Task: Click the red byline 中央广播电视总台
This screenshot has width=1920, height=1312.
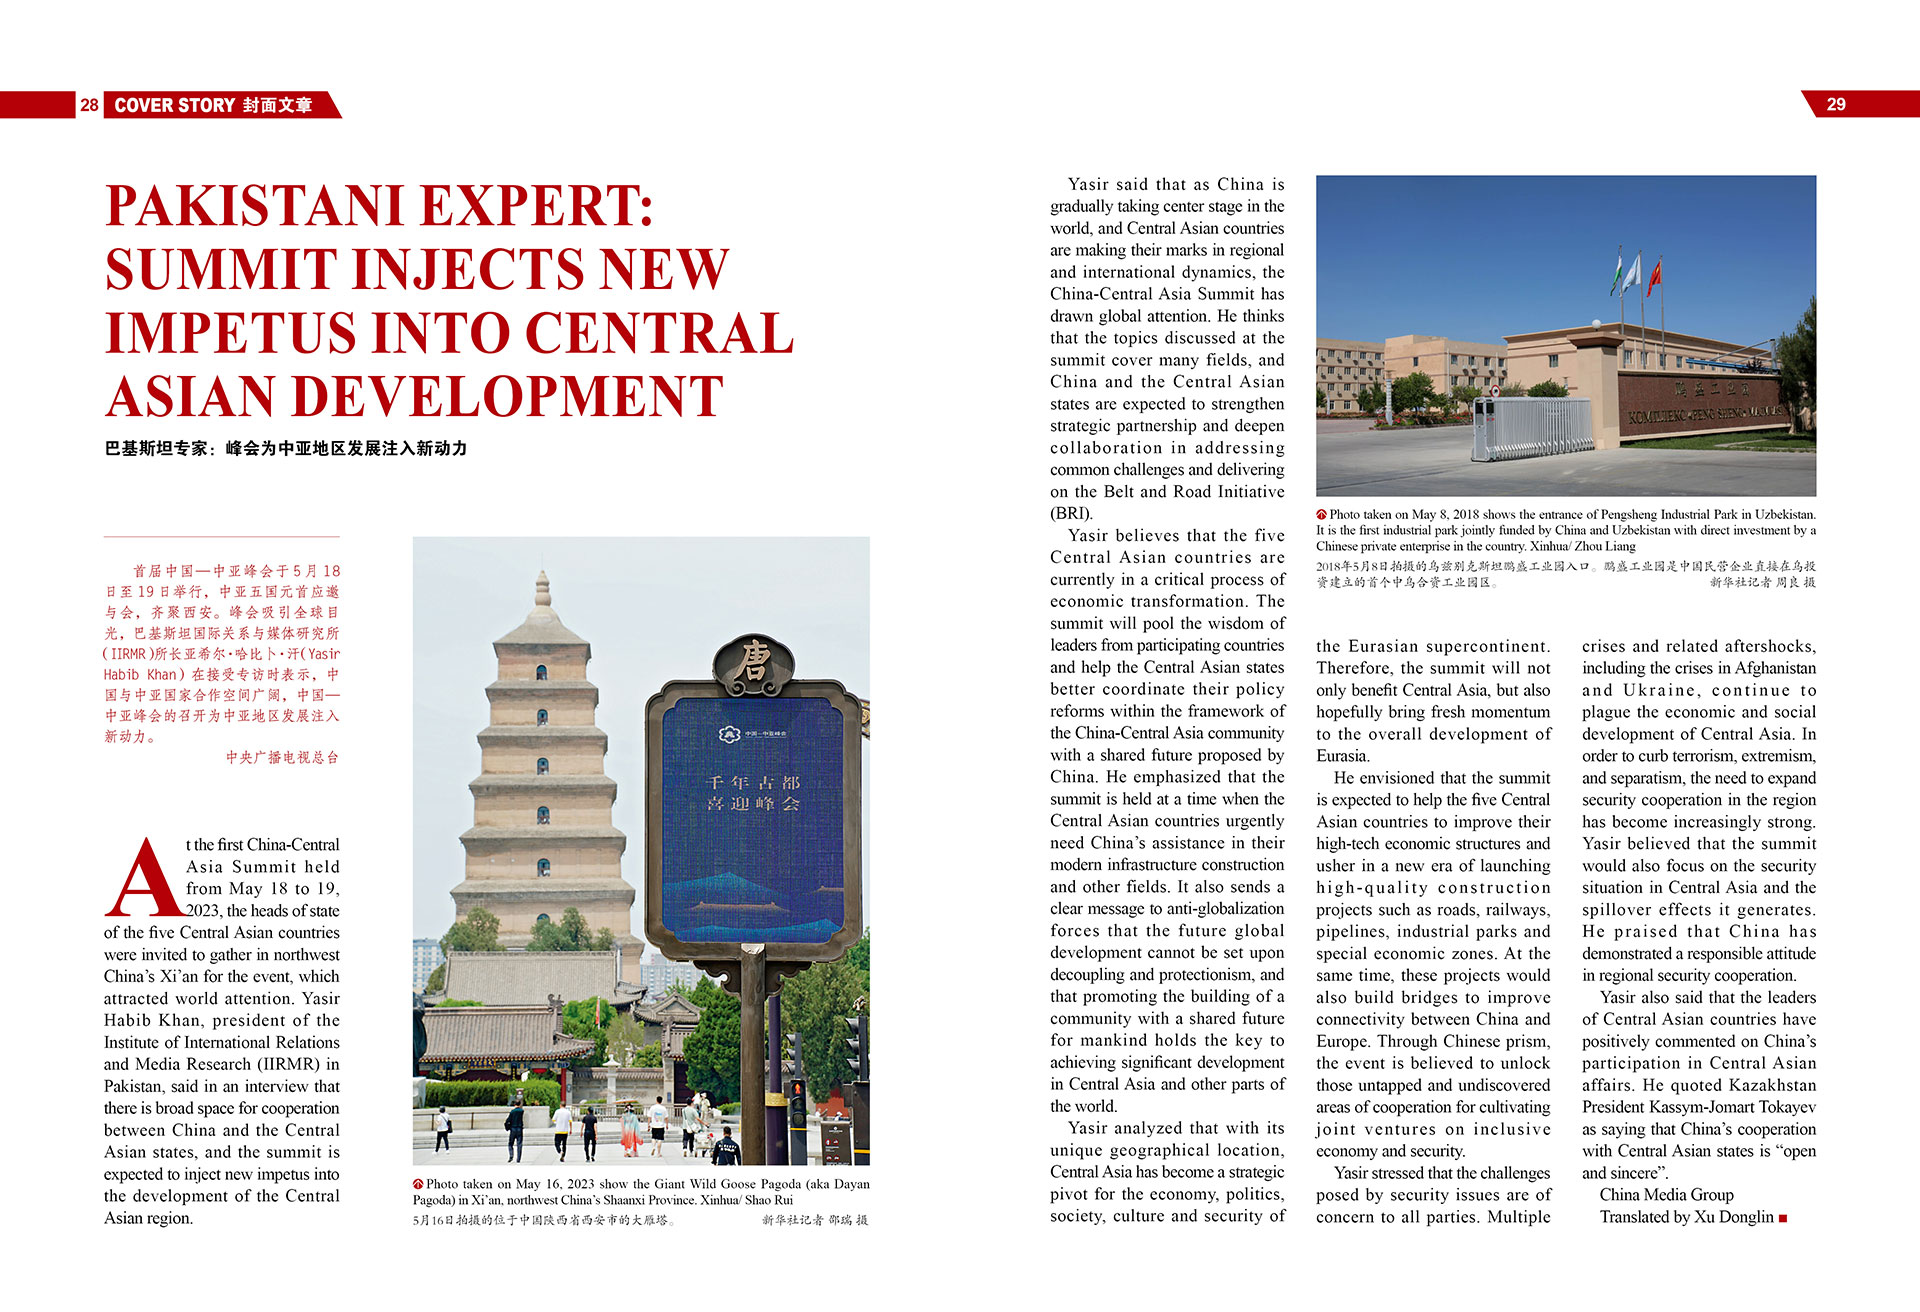Action: 282,758
